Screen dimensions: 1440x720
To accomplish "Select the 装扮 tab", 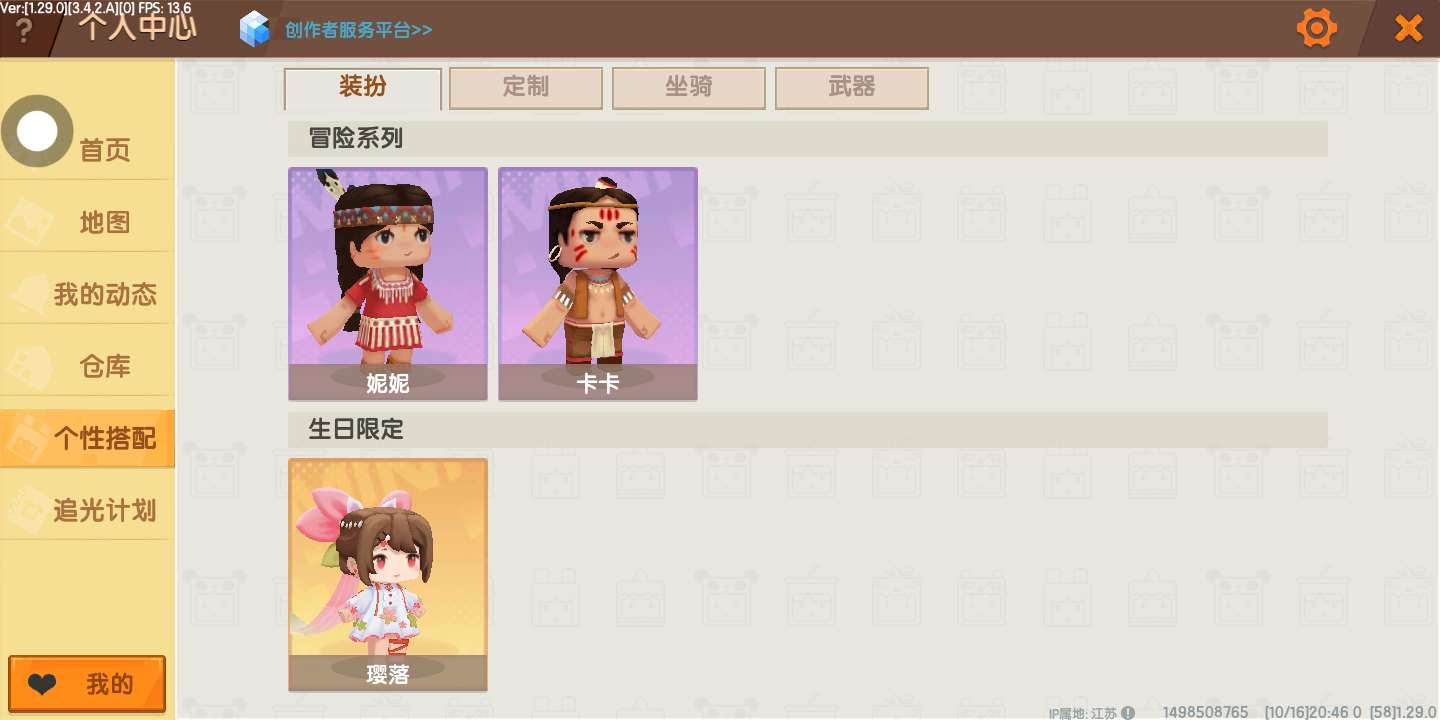I will click(x=363, y=88).
